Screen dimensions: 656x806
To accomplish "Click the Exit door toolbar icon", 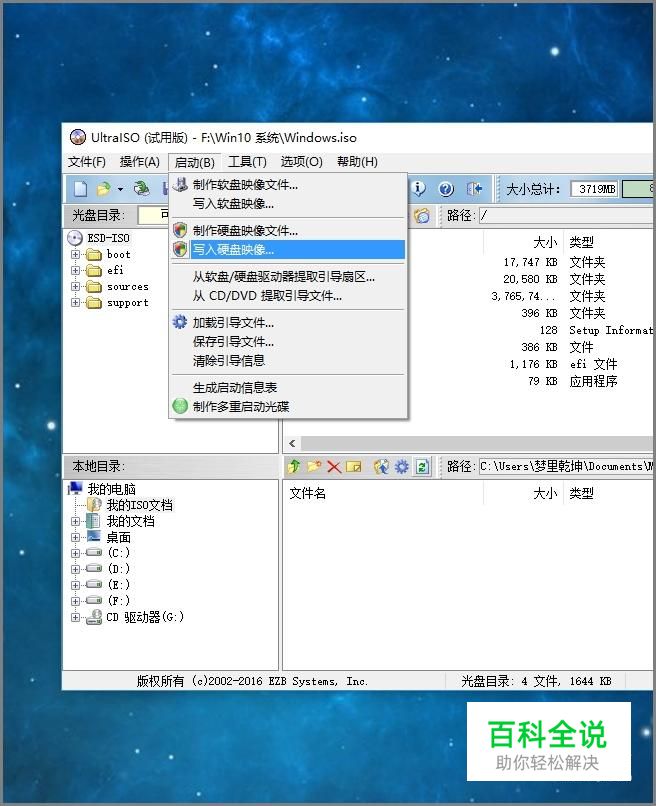I will 474,189.
